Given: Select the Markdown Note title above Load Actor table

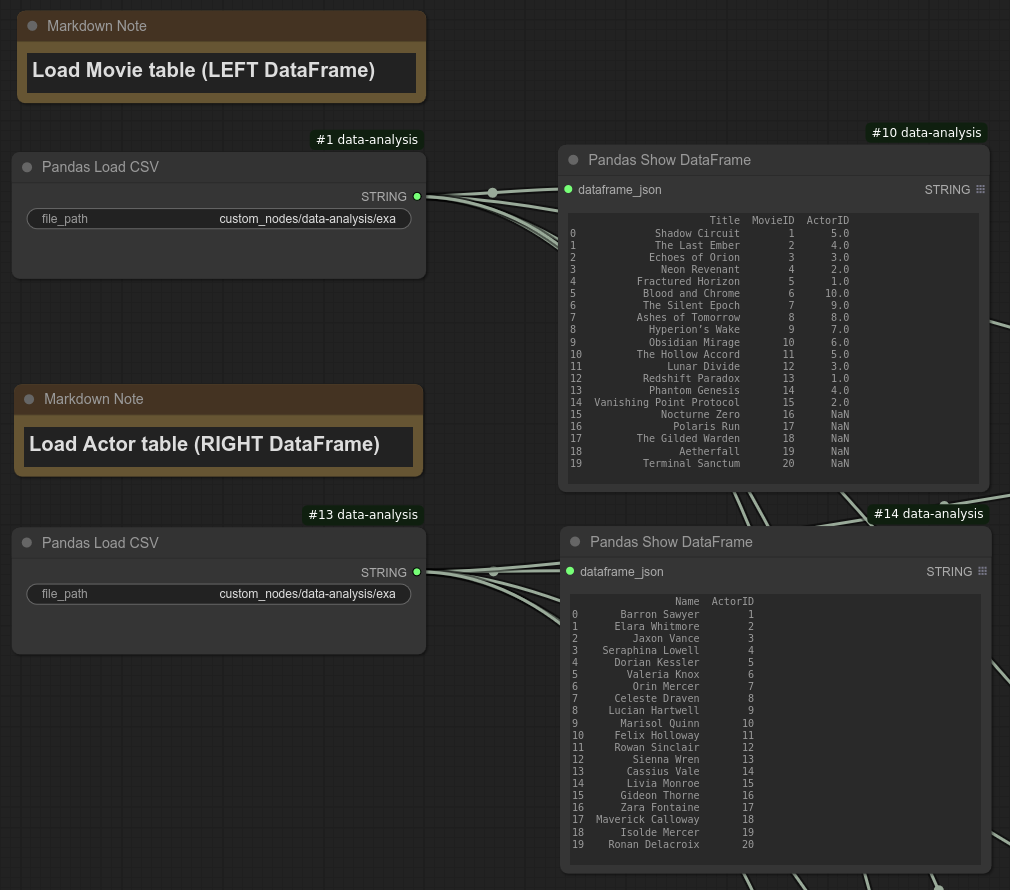Looking at the screenshot, I should 93,399.
